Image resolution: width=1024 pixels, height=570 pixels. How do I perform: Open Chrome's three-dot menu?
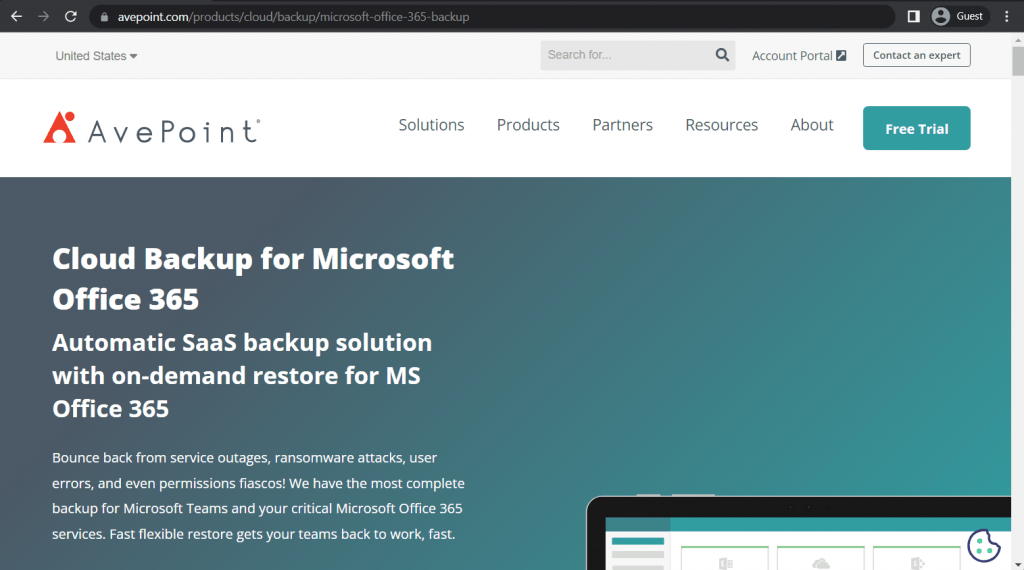click(x=1006, y=16)
